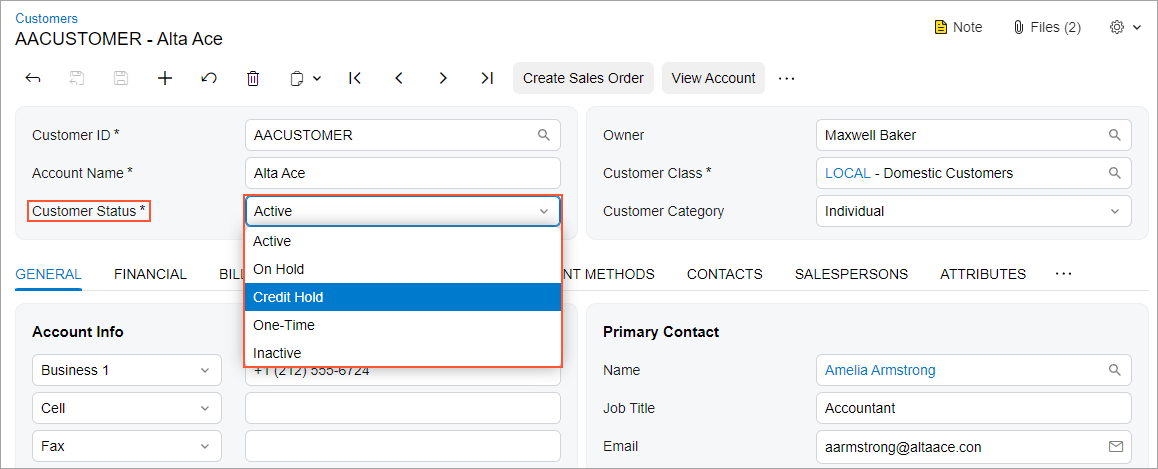Open the Business 1 phone type dropdown
This screenshot has width=1158, height=469.
click(125, 370)
